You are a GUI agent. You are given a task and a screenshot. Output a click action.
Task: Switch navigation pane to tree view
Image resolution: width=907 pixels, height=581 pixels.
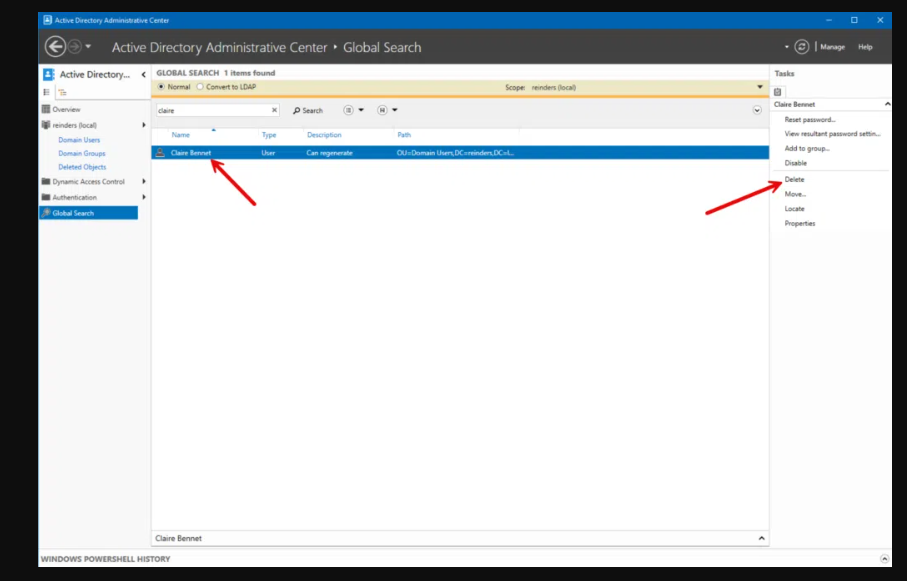(59, 91)
